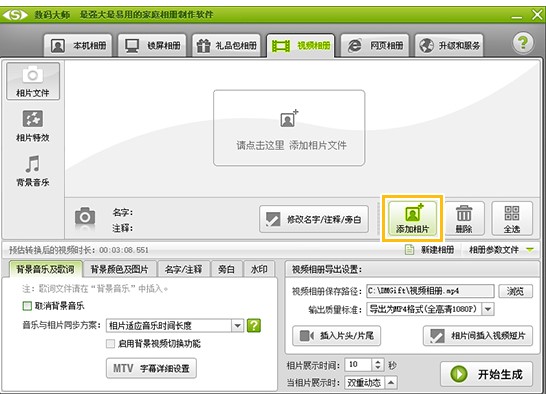The width and height of the screenshot is (546, 394).
Task: Switch to the 礼品包相册 tab
Action: pos(226,45)
